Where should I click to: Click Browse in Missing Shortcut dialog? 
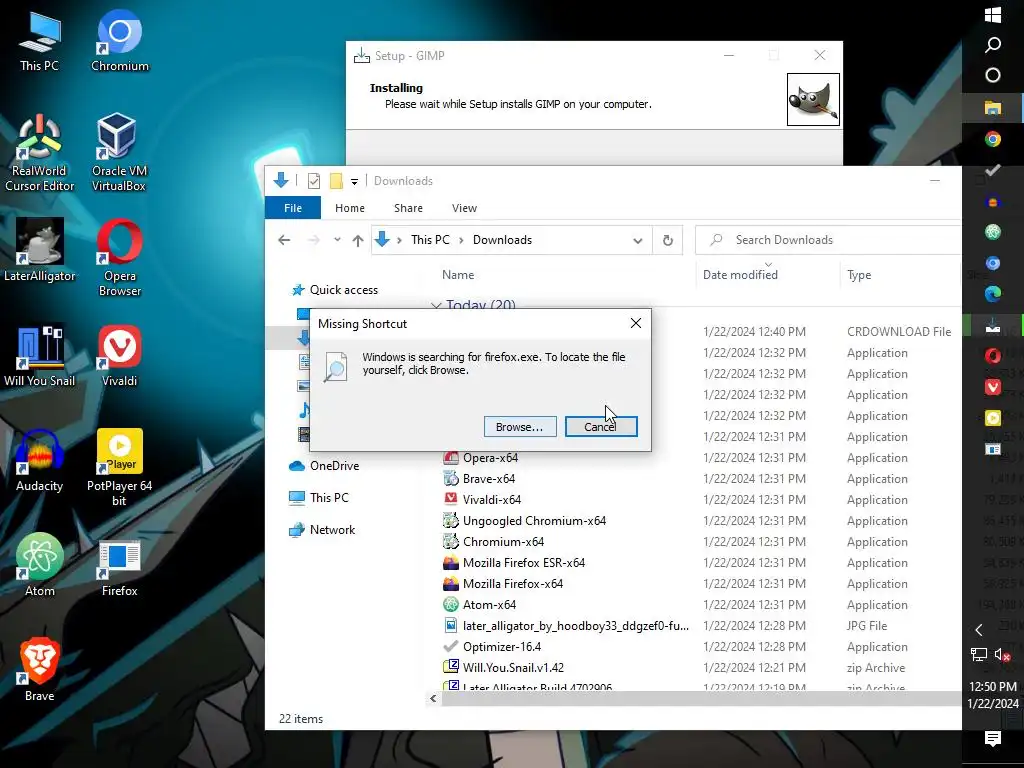tap(520, 426)
